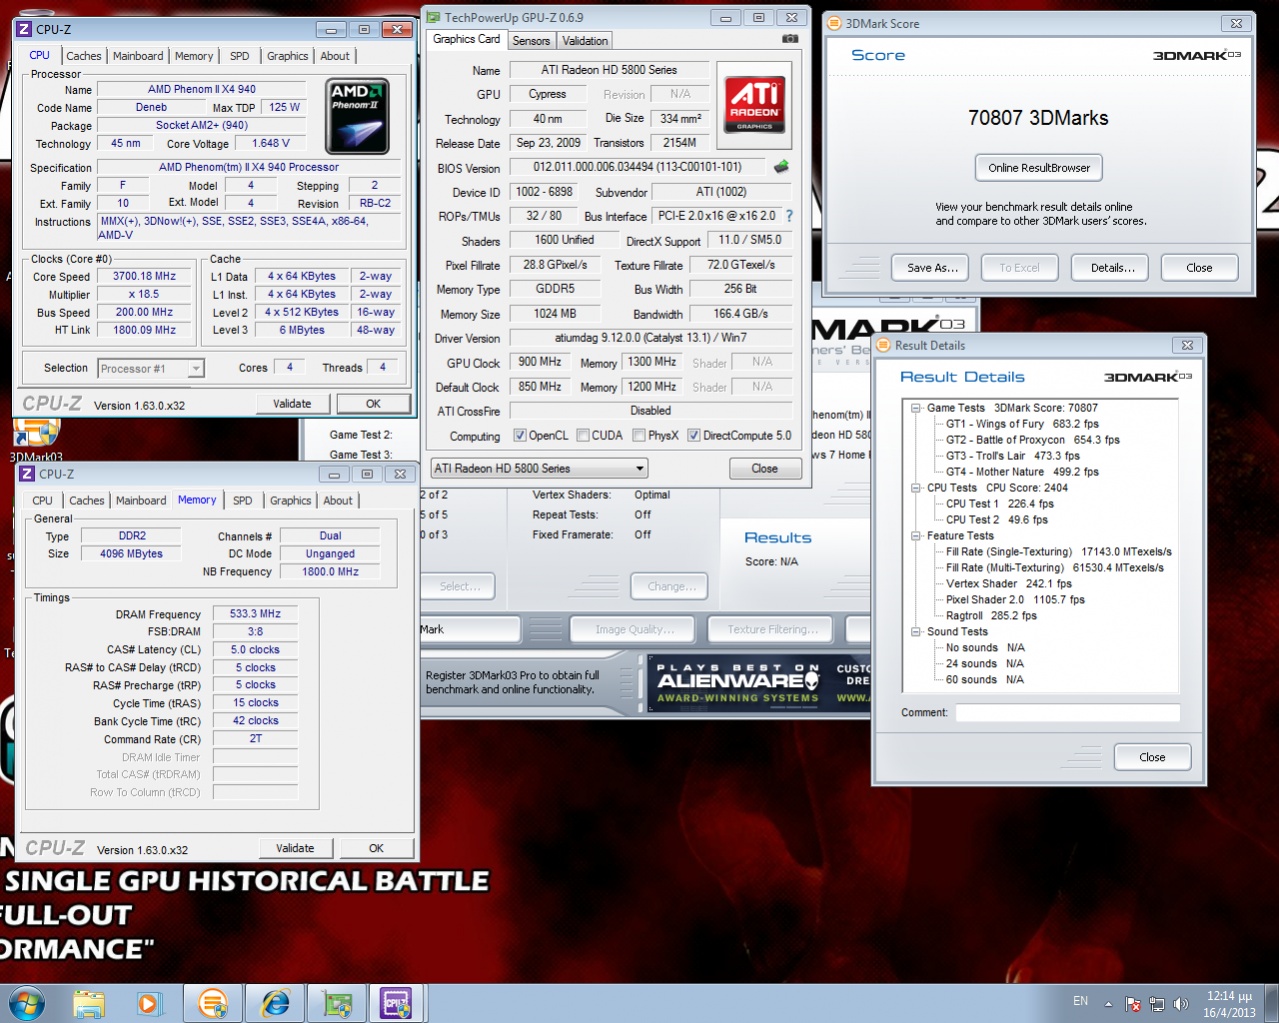
Task: Click the Comment input field in Result Details
Action: click(x=1067, y=713)
